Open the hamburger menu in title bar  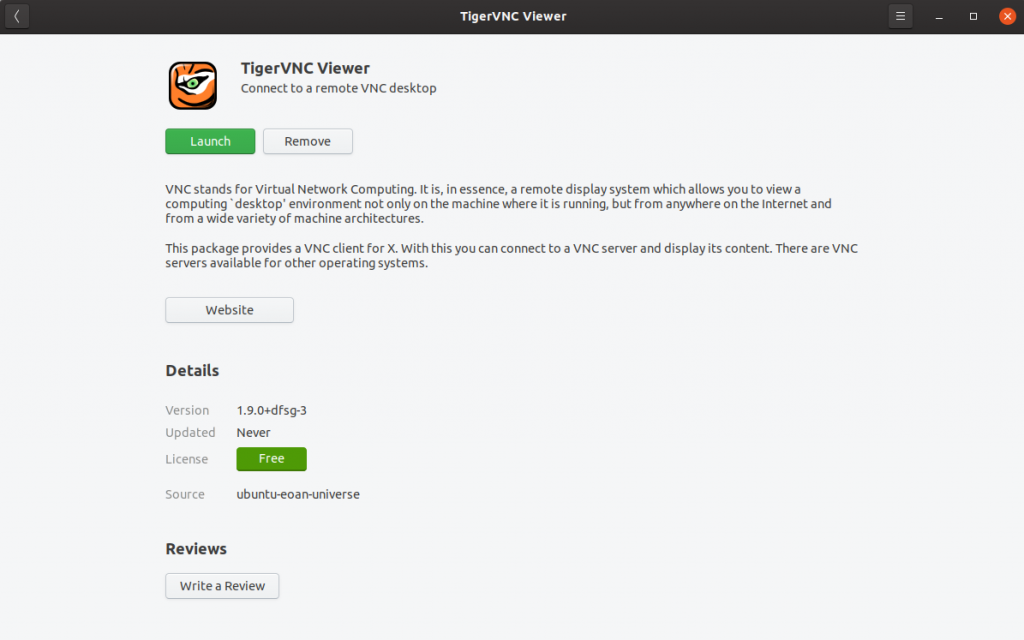point(900,16)
